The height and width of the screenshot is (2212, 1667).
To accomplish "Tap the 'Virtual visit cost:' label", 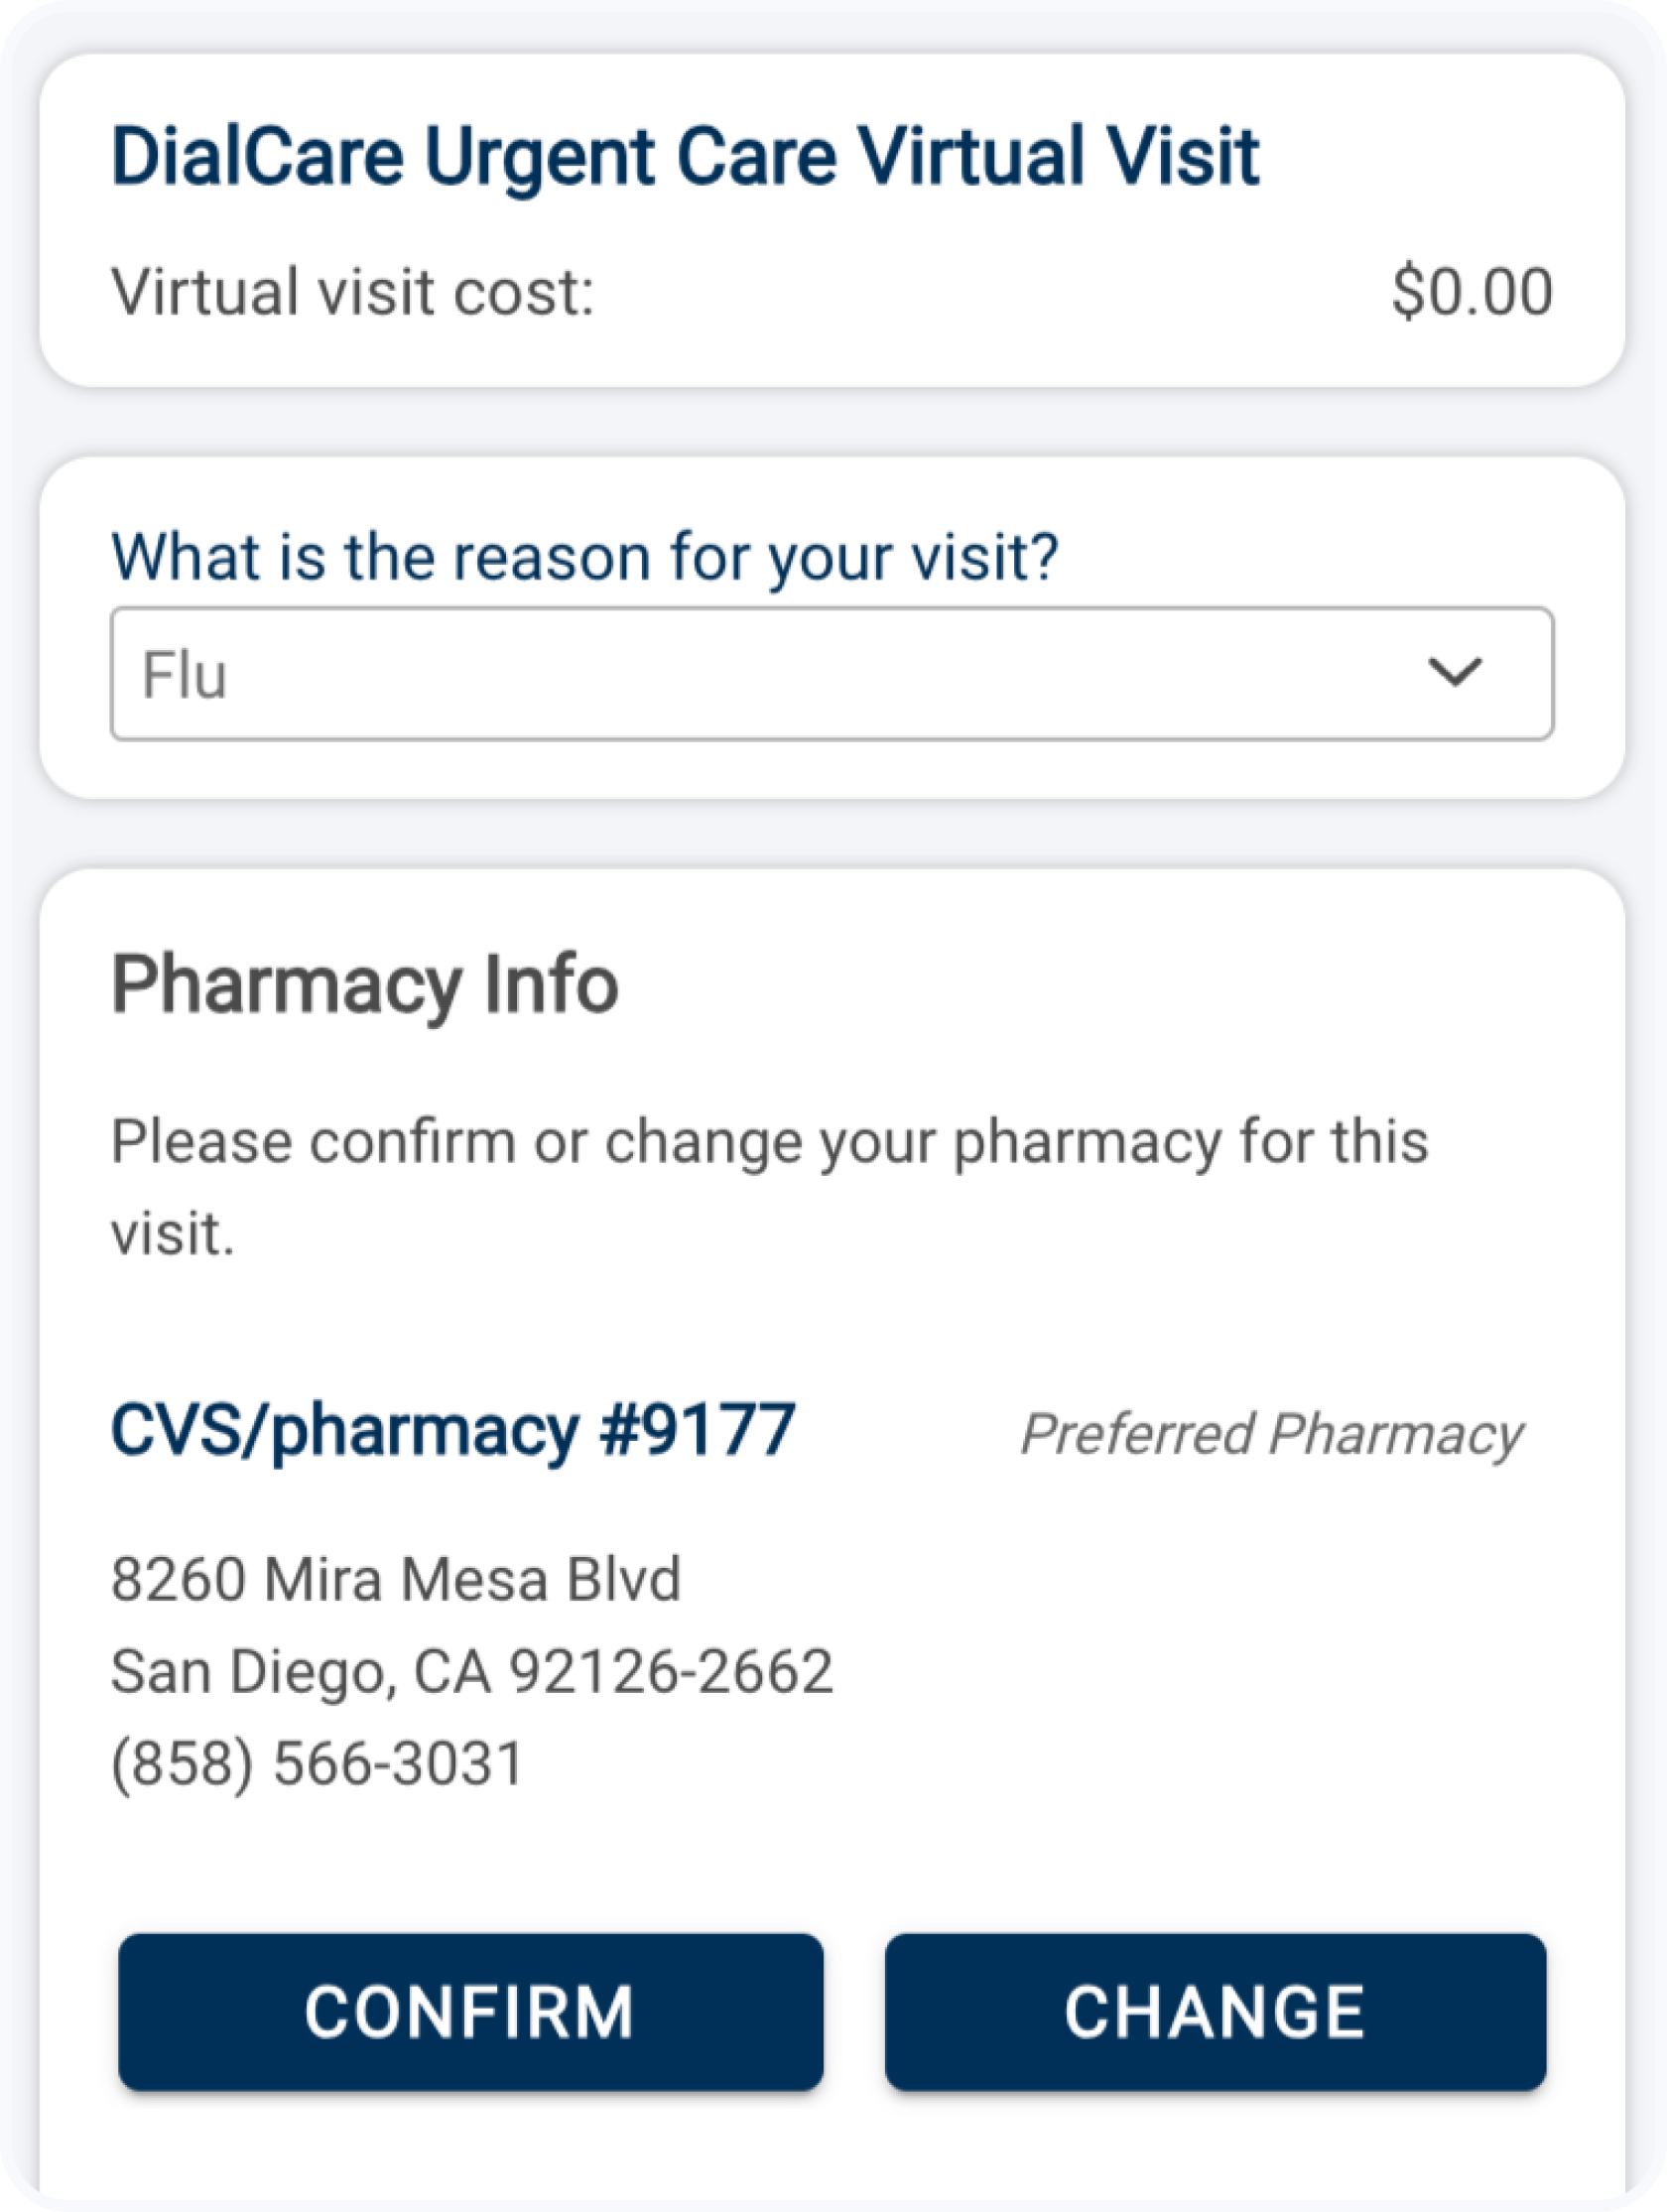I will pyautogui.click(x=352, y=292).
